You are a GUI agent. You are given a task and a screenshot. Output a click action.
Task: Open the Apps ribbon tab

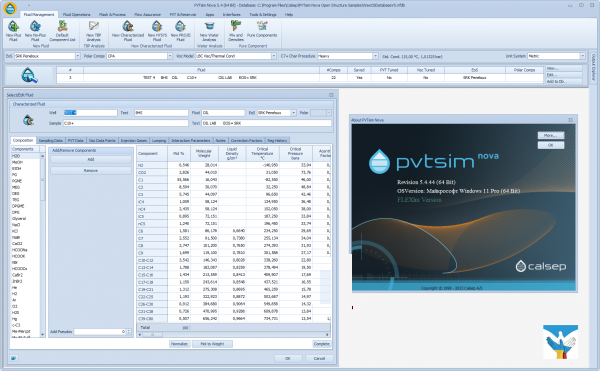(210, 15)
